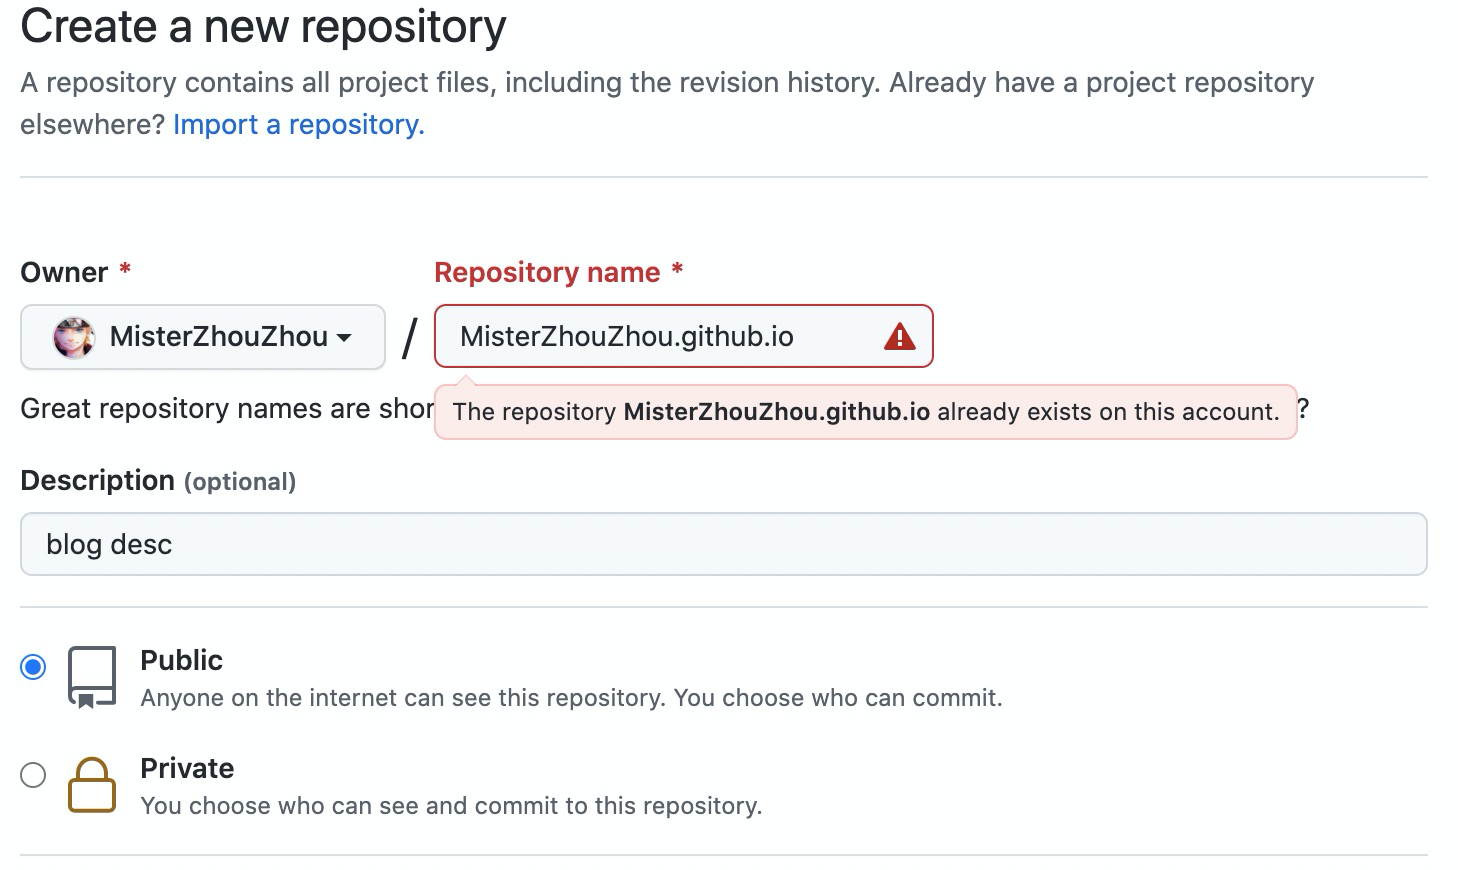Viewport: 1458px width, 870px height.
Task: Click the 'Owner' field label
Action: 64,272
